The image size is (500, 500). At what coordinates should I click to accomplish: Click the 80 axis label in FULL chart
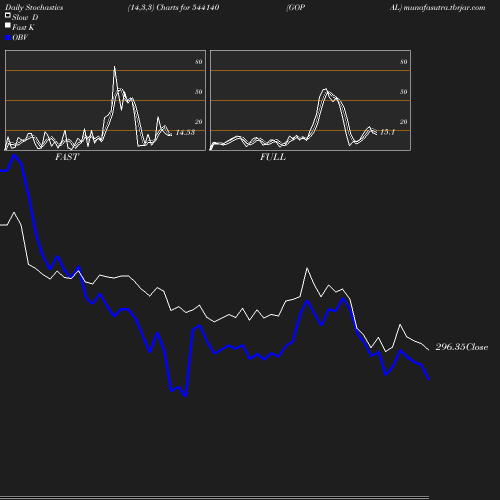pos(404,62)
